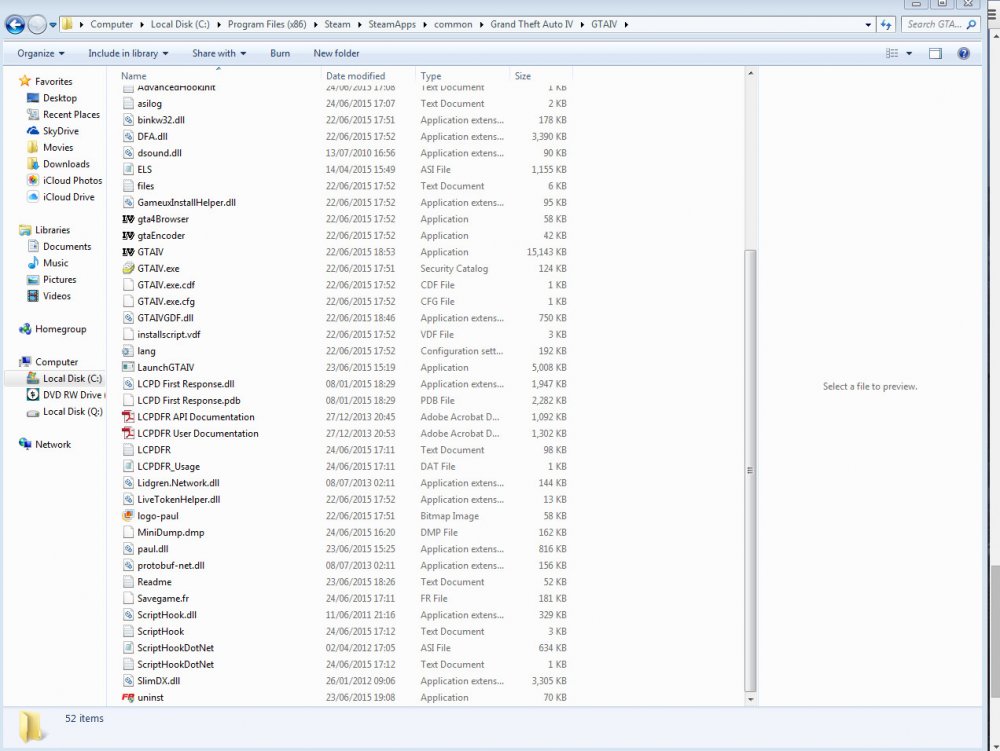Click the address bar refresh button

click(886, 25)
